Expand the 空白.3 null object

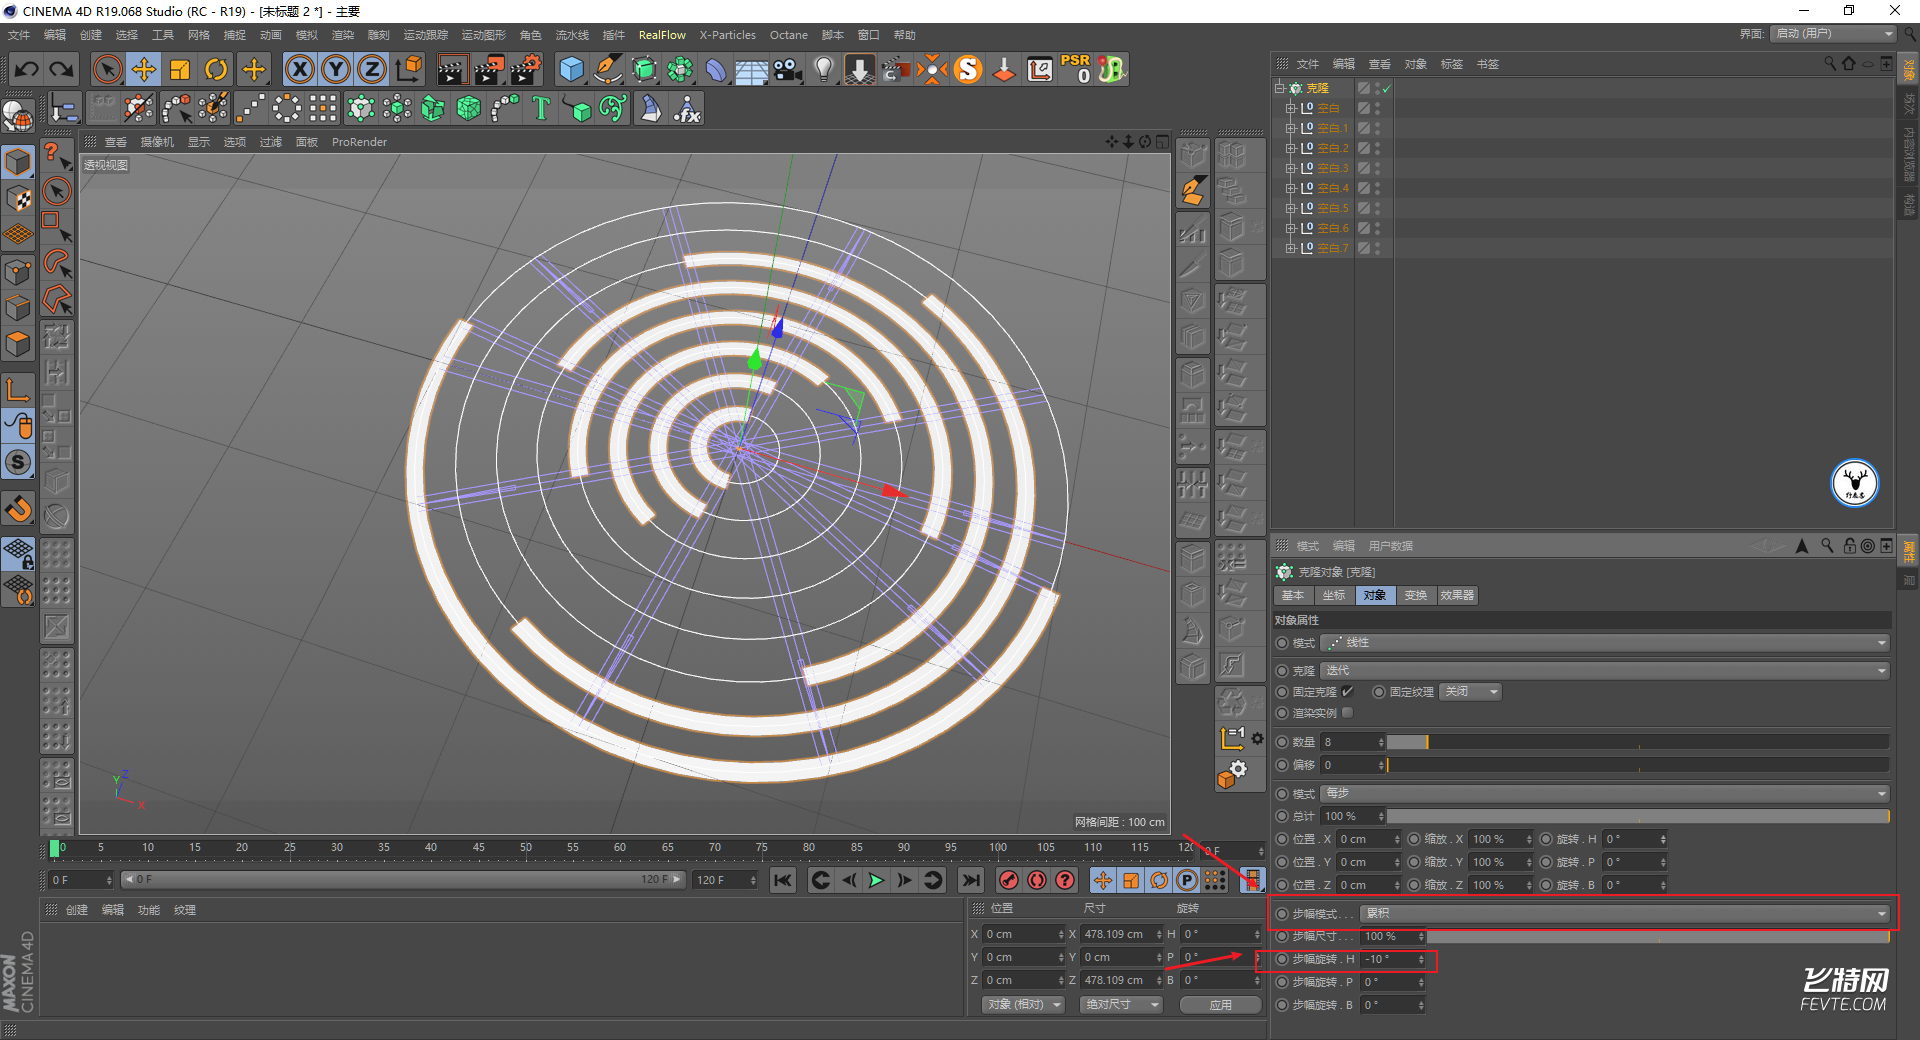1290,168
